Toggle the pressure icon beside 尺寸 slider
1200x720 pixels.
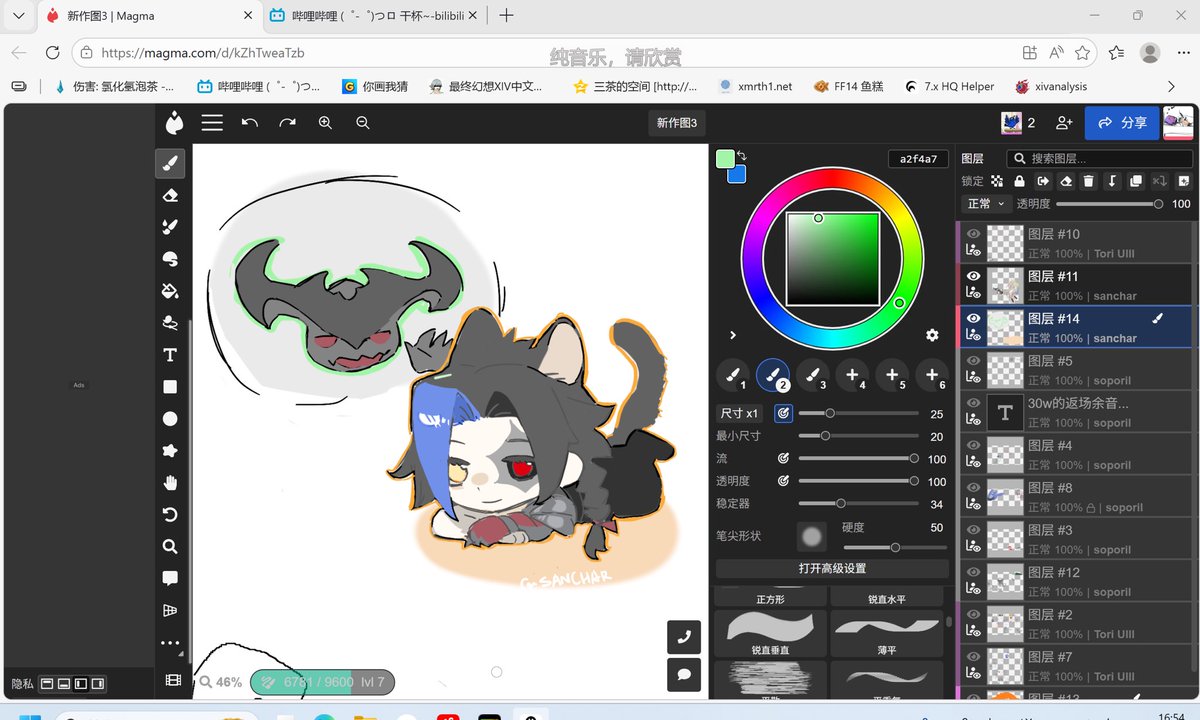783,413
